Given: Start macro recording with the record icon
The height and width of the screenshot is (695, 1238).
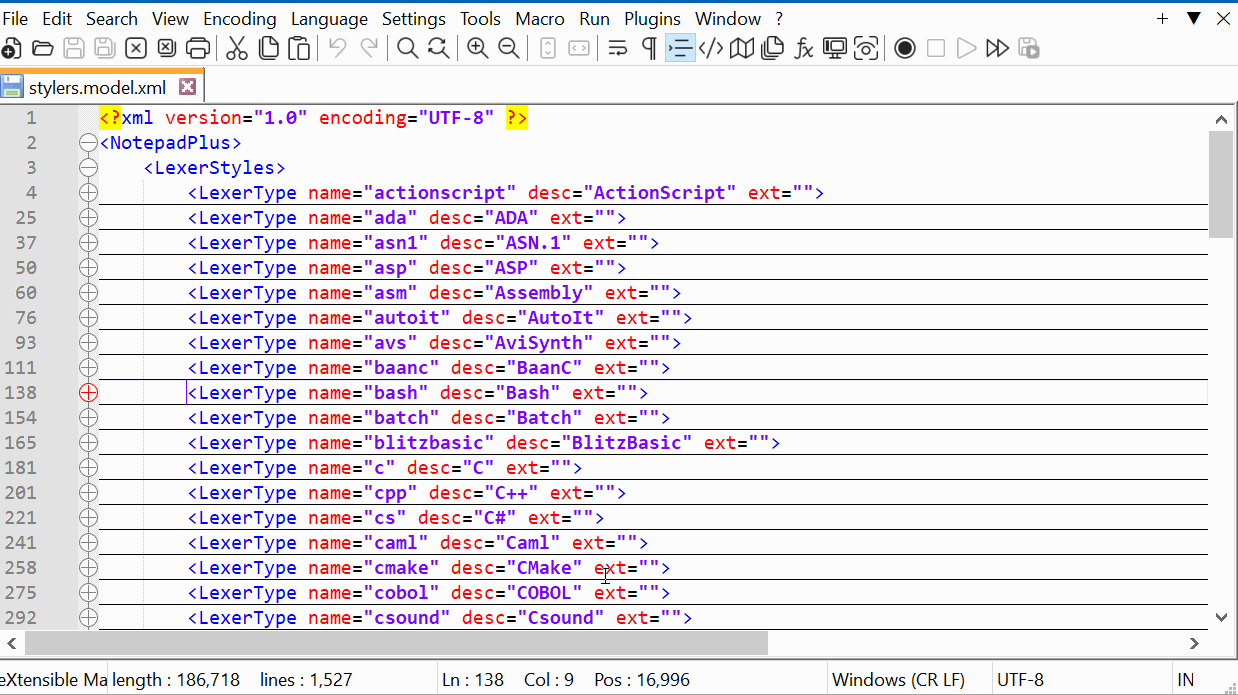Looking at the screenshot, I should click(x=904, y=47).
